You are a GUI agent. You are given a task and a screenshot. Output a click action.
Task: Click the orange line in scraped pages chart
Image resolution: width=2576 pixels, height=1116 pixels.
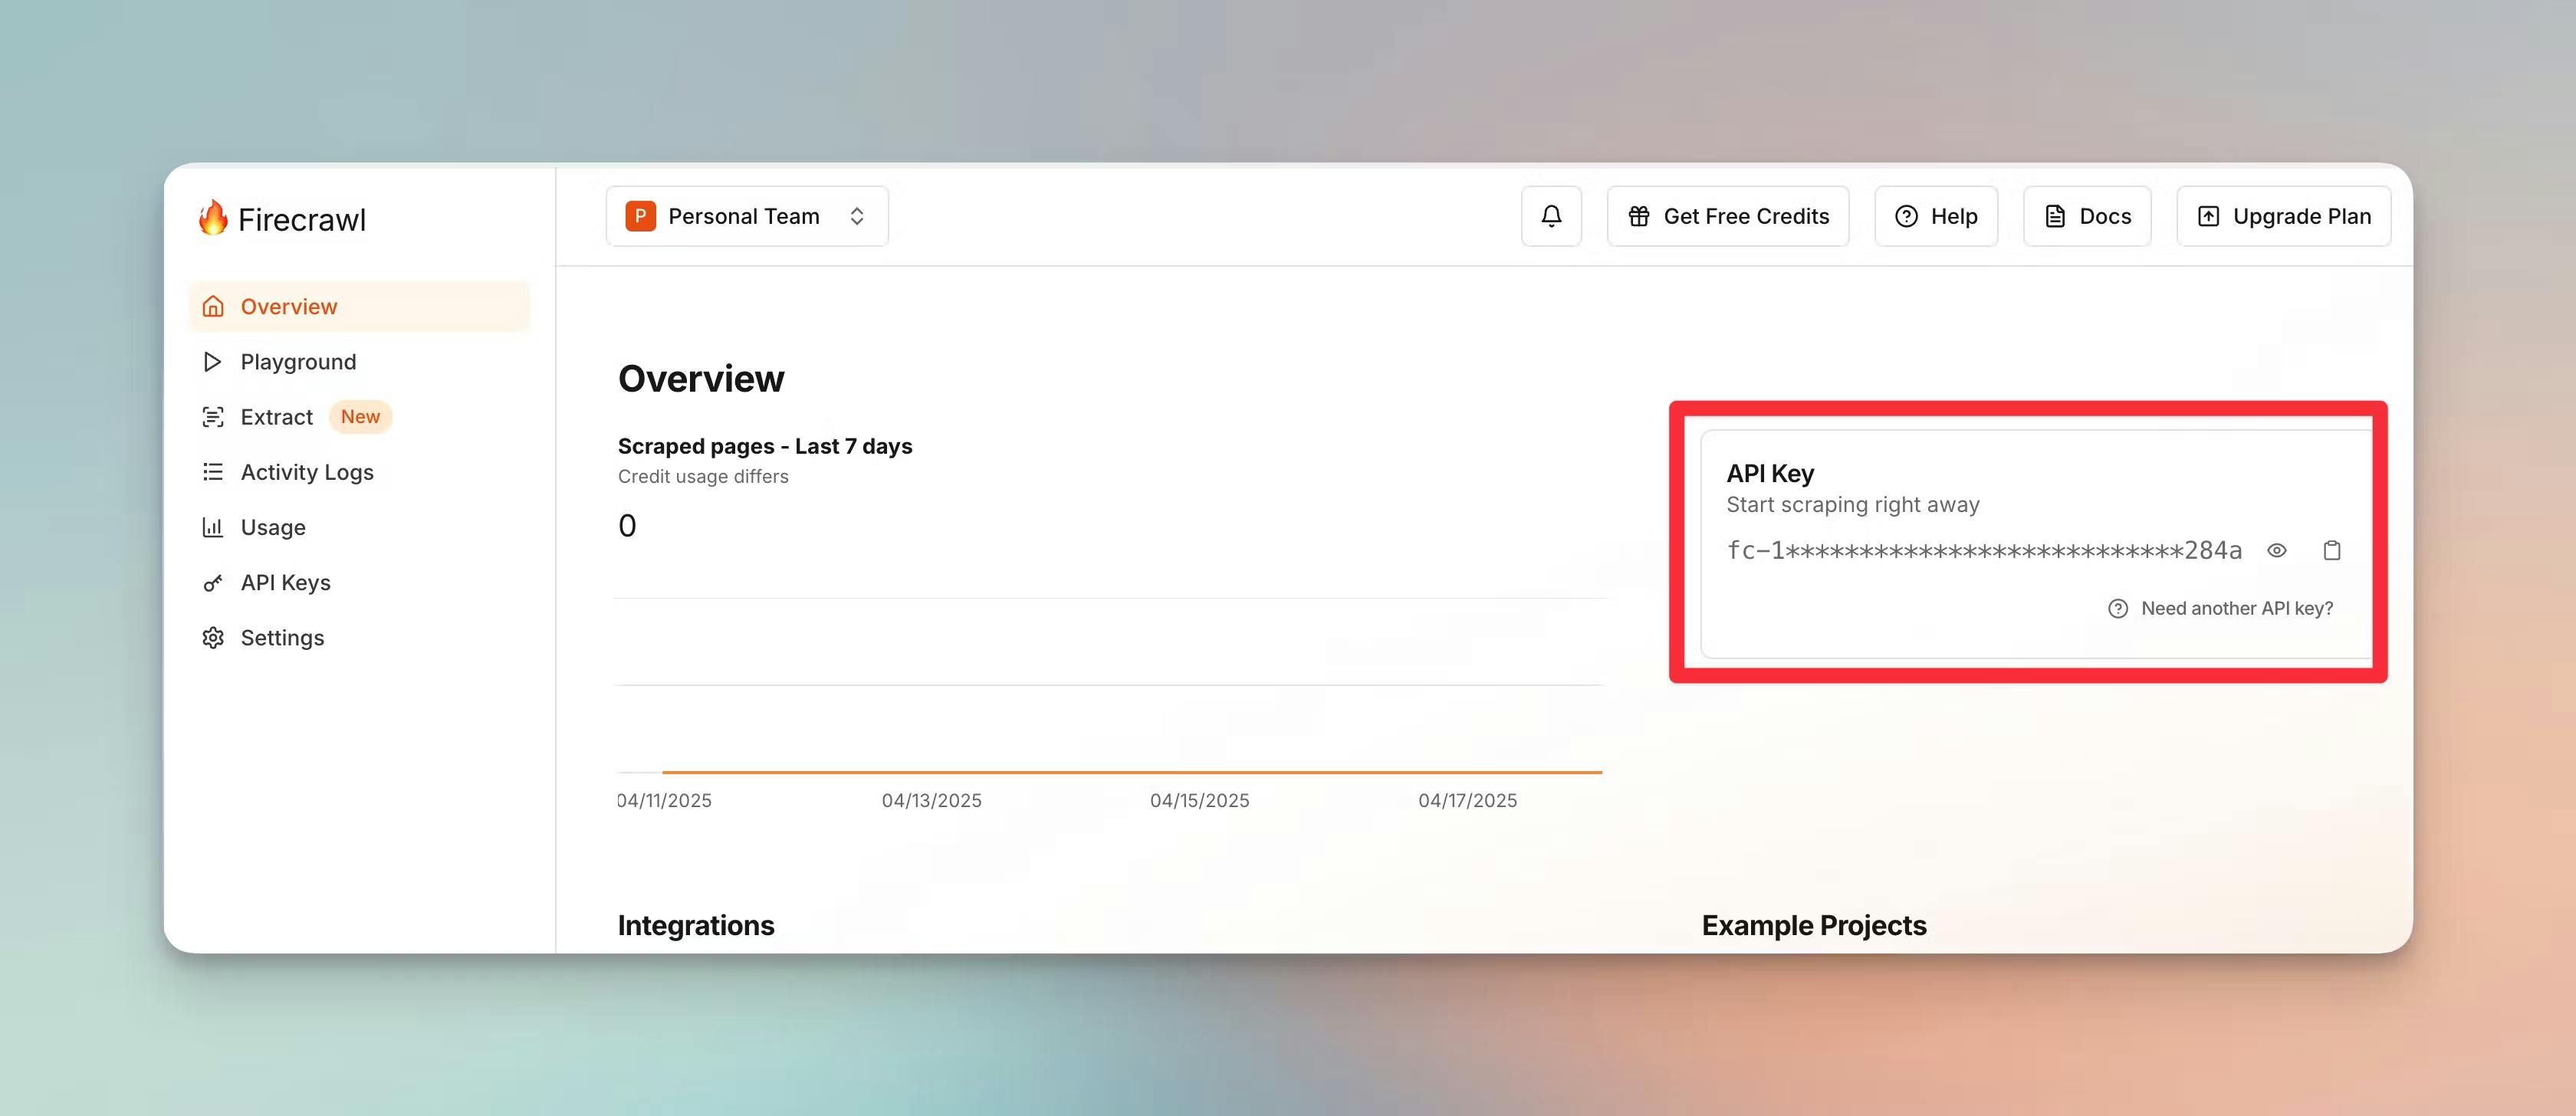(x=1131, y=772)
